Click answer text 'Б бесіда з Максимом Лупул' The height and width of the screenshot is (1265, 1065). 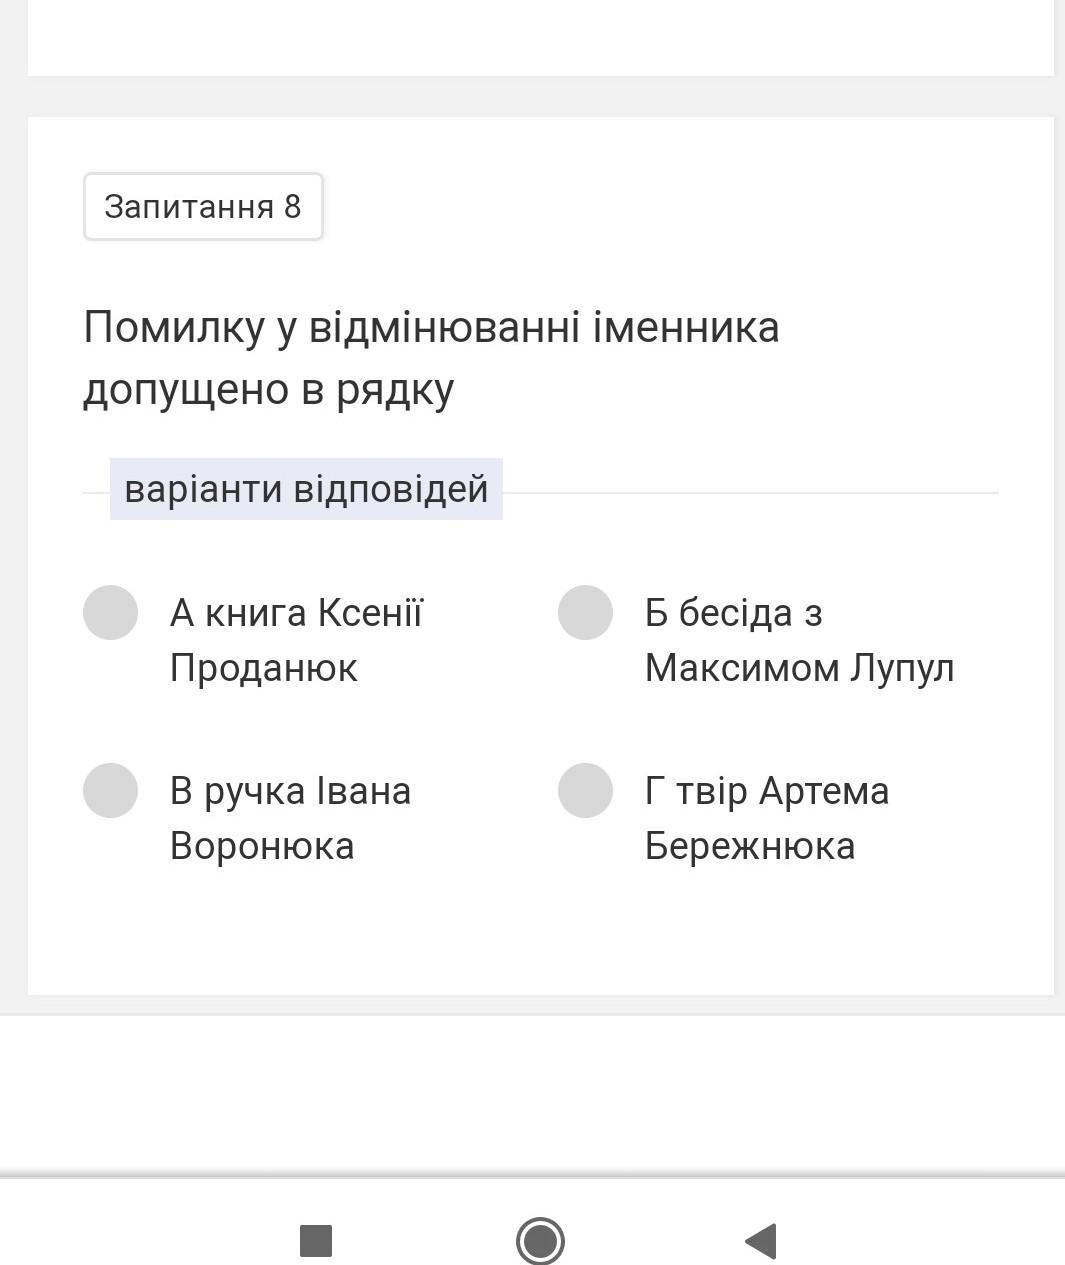798,640
